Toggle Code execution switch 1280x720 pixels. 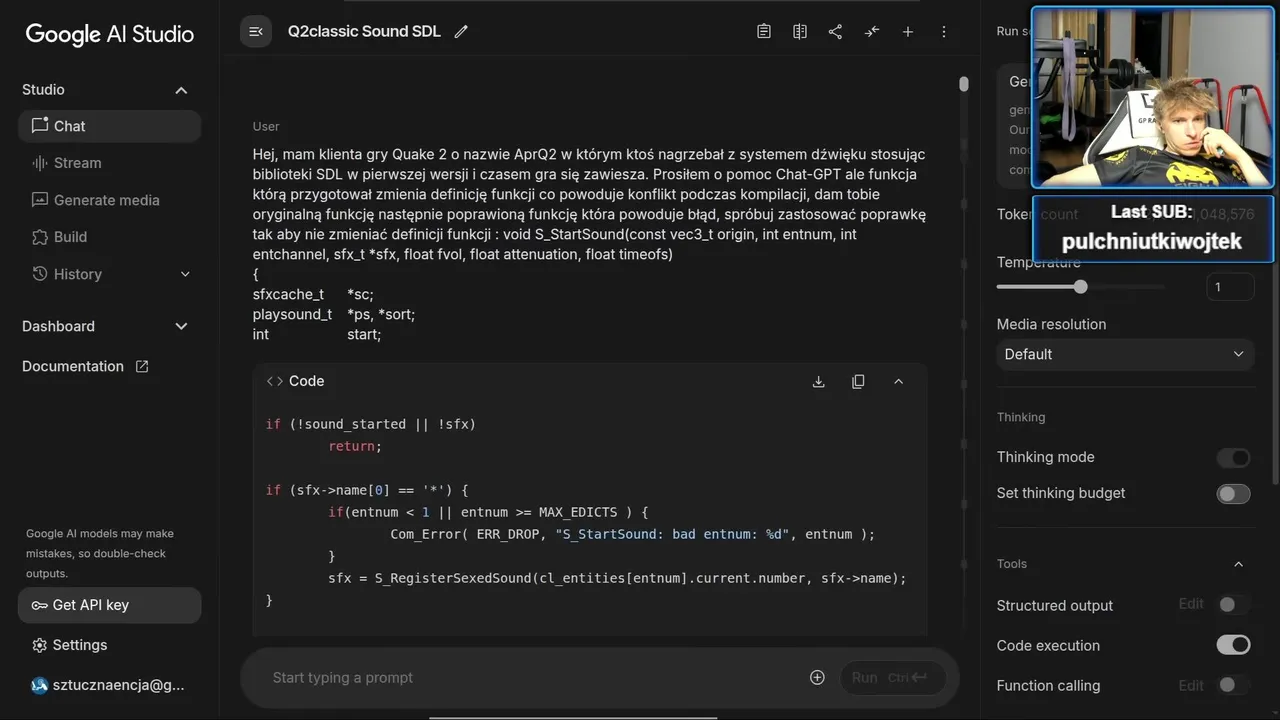click(1233, 645)
